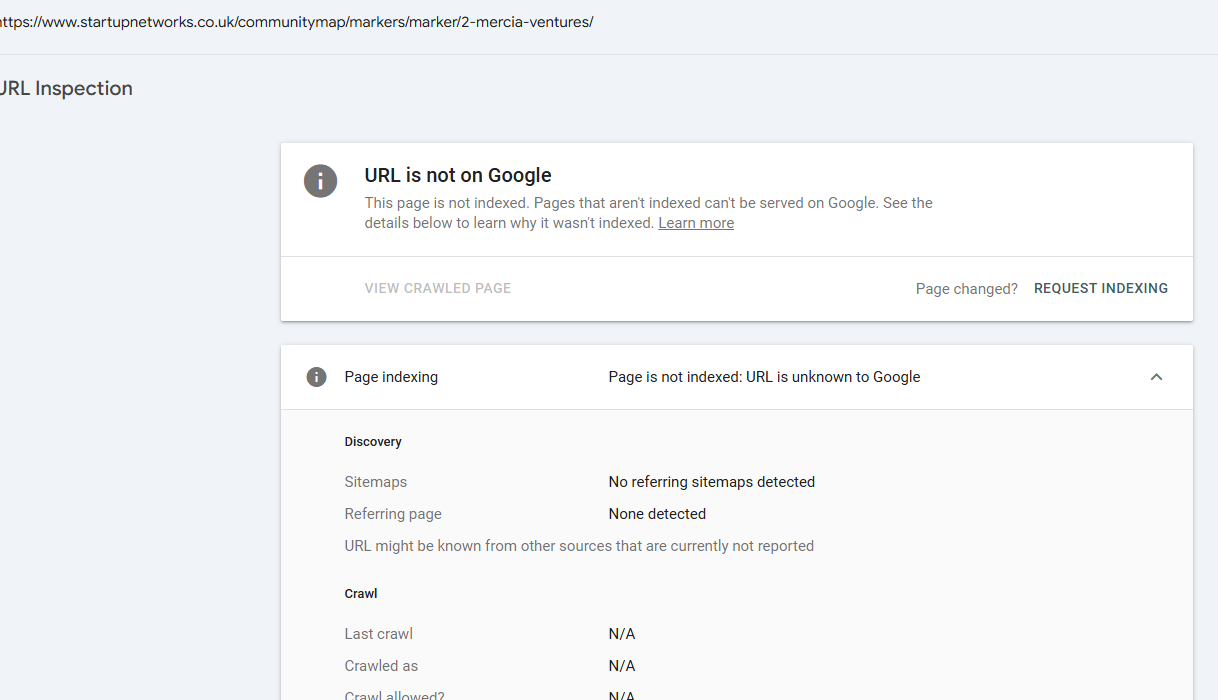Click the Crawled as label
1218x700 pixels.
pyautogui.click(x=381, y=666)
